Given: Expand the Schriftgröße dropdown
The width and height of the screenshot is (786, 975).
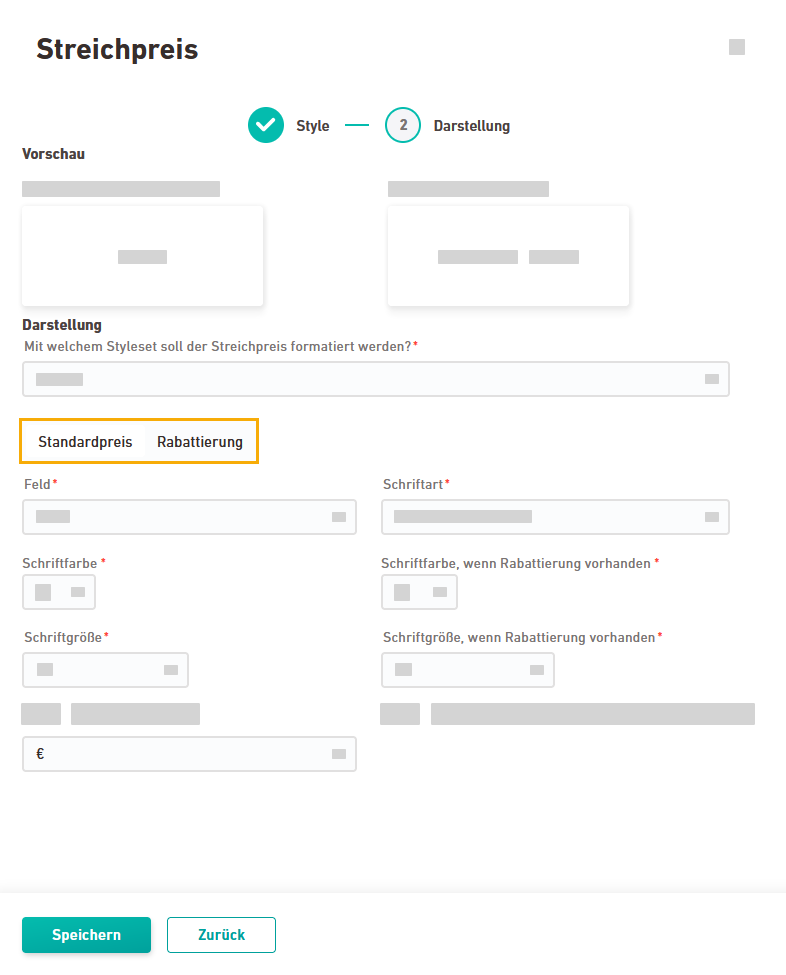Looking at the screenshot, I should click(x=171, y=669).
